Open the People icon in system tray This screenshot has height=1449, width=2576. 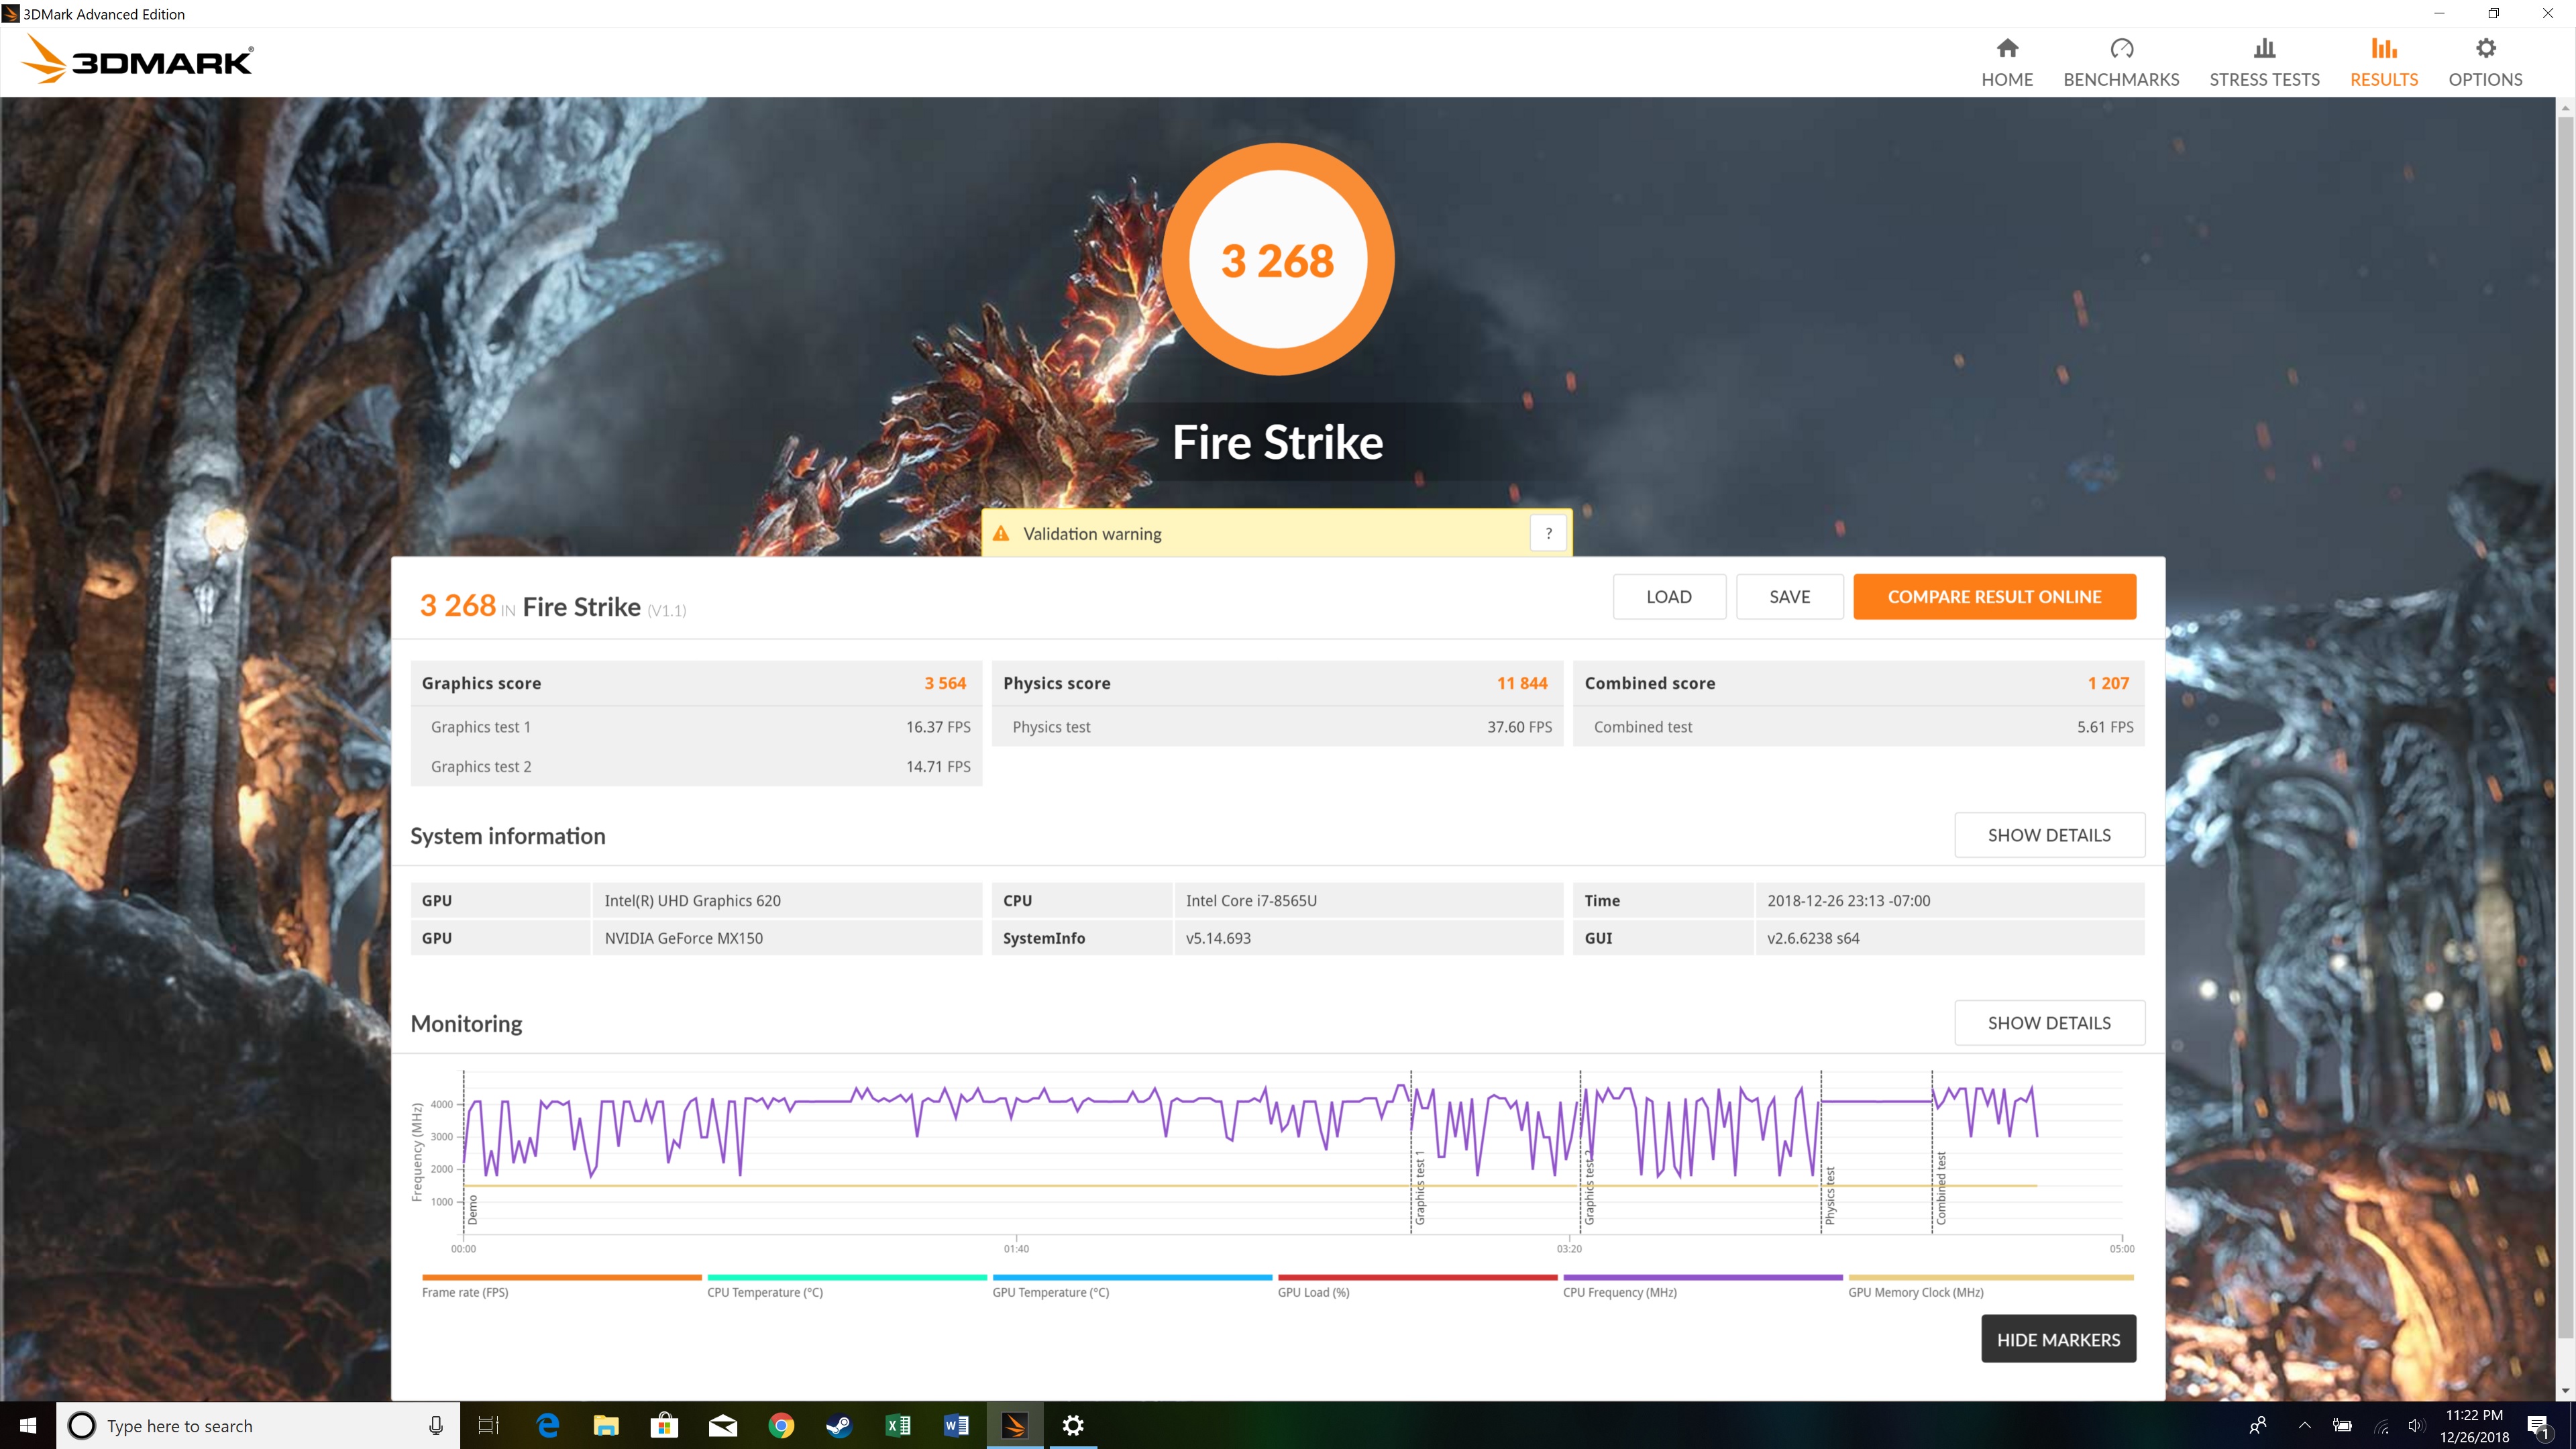click(x=2258, y=1426)
